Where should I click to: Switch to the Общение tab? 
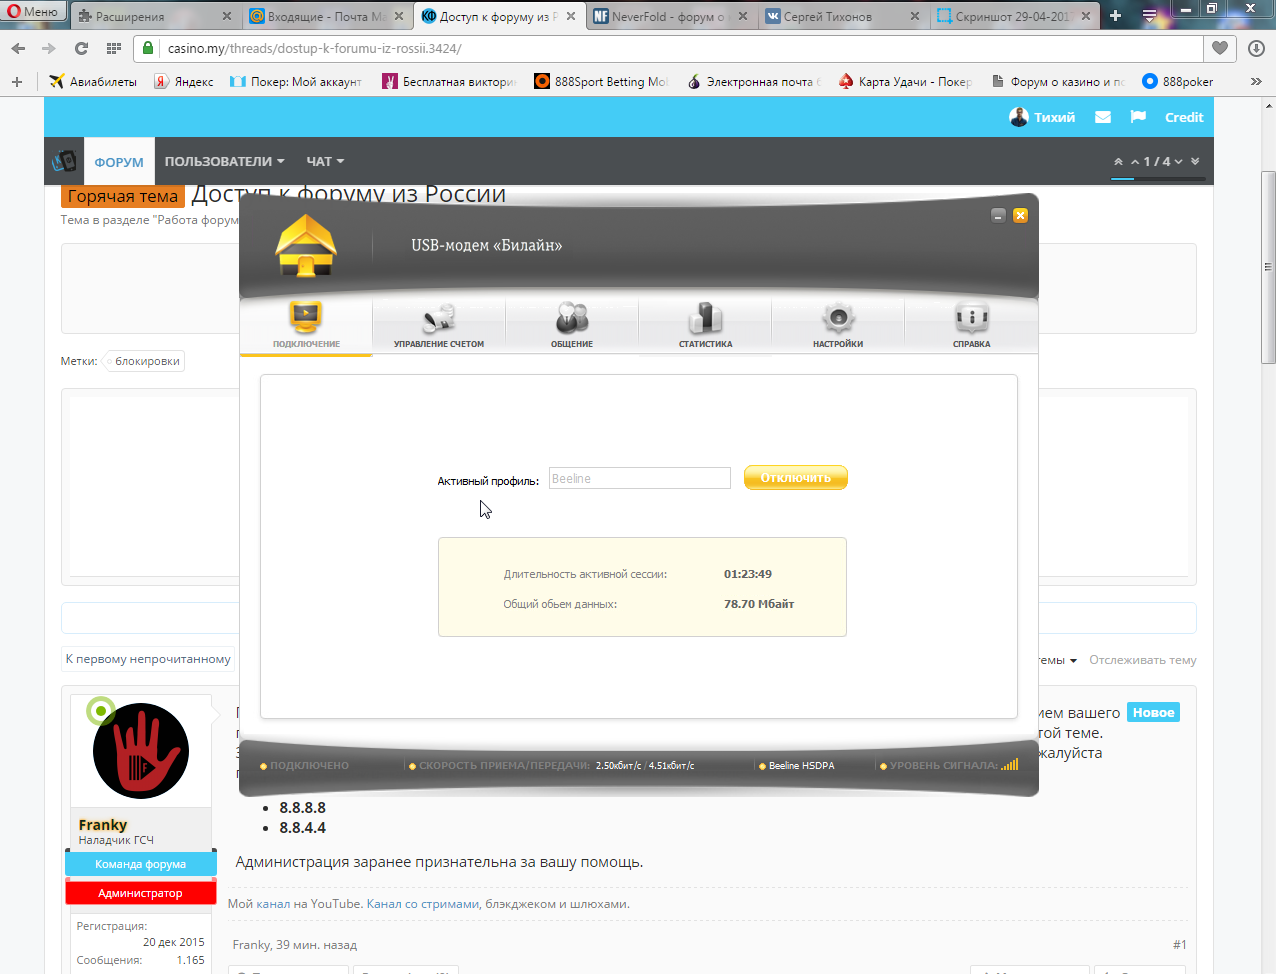pos(572,326)
